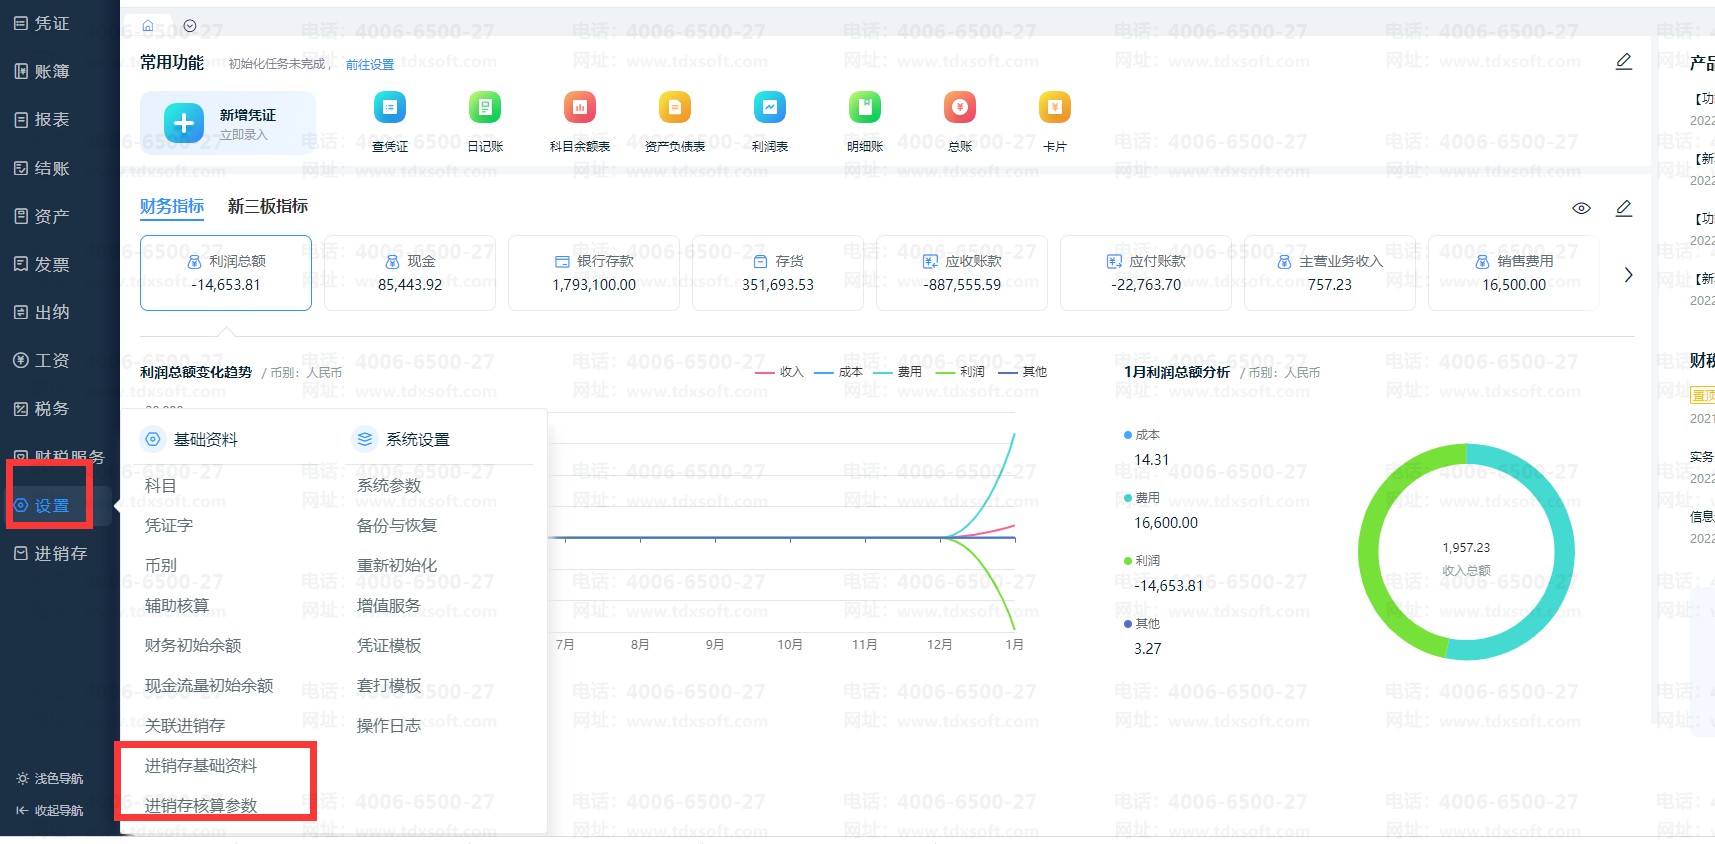Toggle the 收入 series in chart legend

(779, 372)
